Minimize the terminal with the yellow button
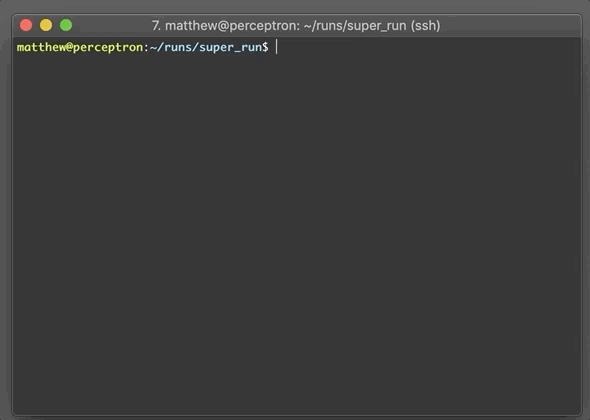 pos(46,25)
